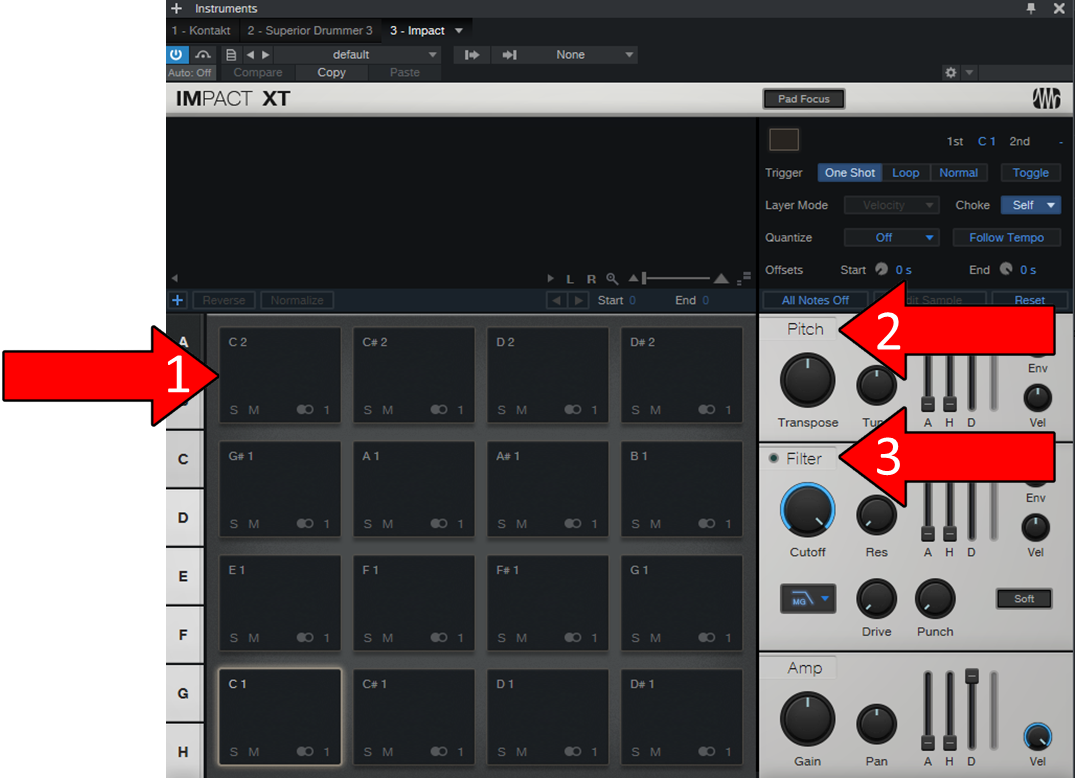1075x778 pixels.
Task: Click the Offsets End knob
Action: click(x=1006, y=269)
